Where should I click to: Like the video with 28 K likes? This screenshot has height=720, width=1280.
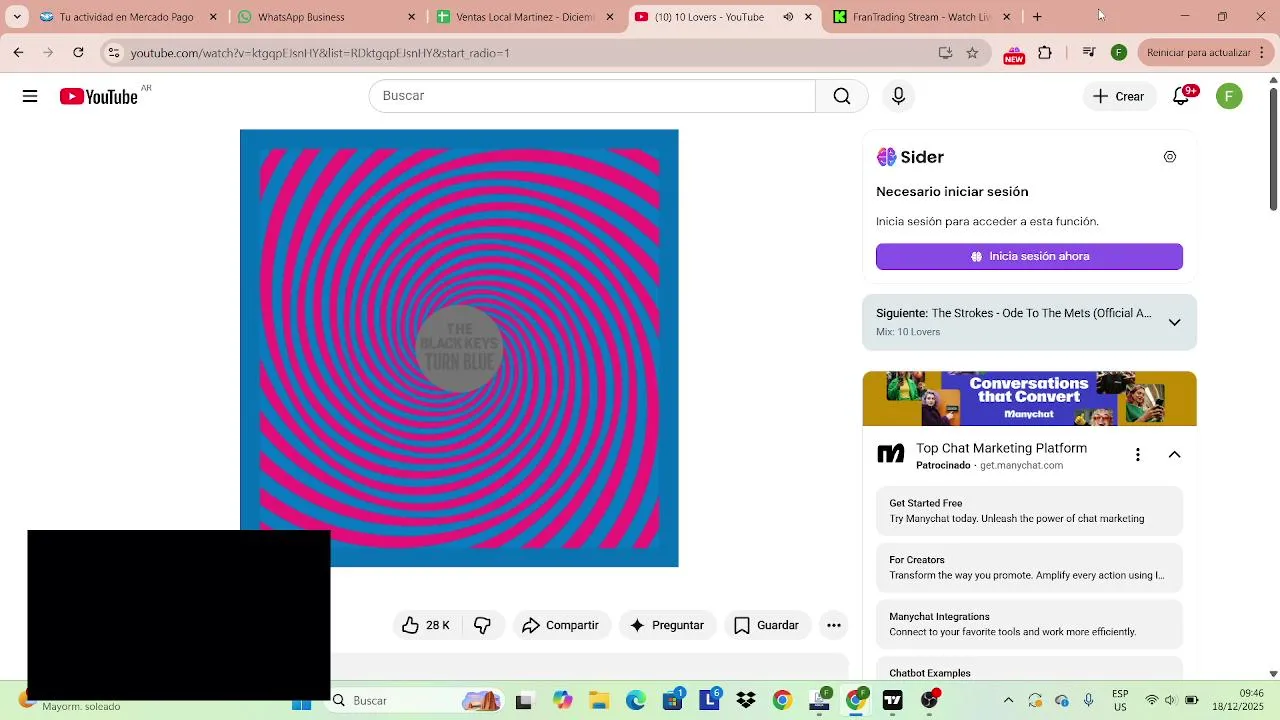426,625
